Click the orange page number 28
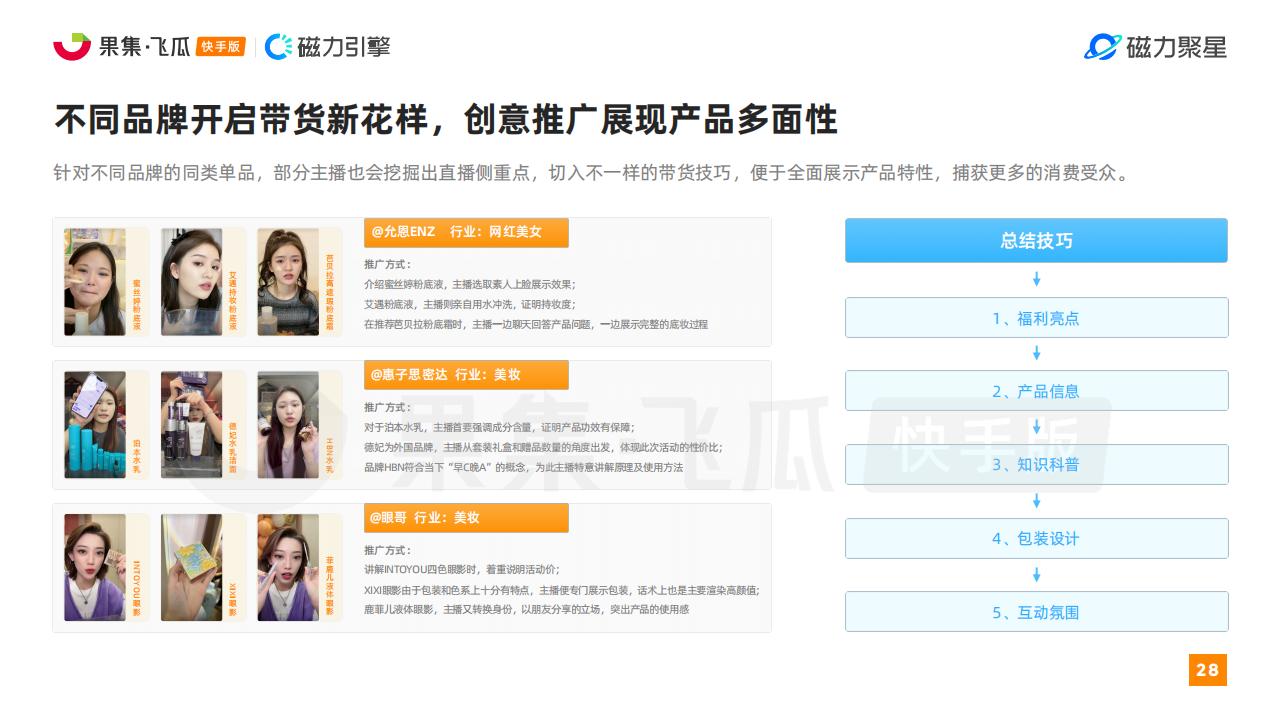The width and height of the screenshot is (1280, 720). (x=1207, y=670)
